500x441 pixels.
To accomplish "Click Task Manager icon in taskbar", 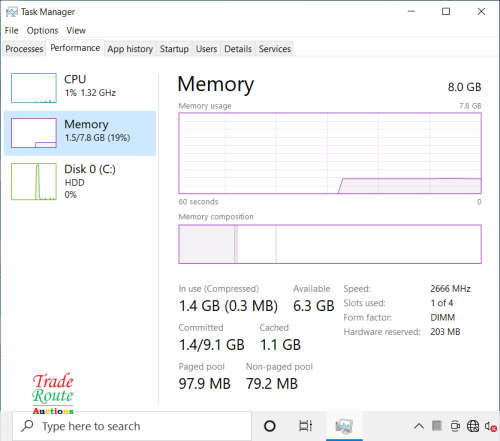I will pyautogui.click(x=344, y=426).
